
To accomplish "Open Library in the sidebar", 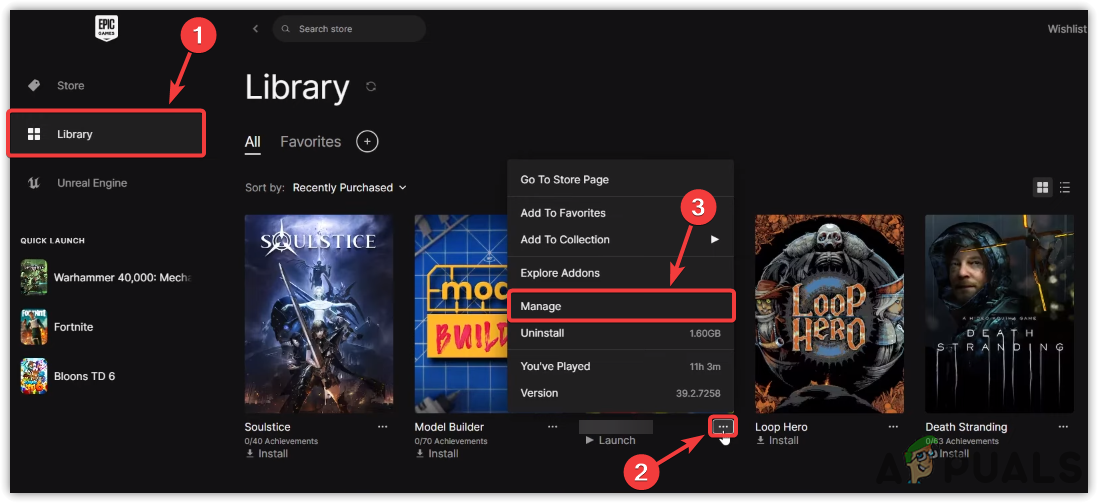I will pos(106,133).
